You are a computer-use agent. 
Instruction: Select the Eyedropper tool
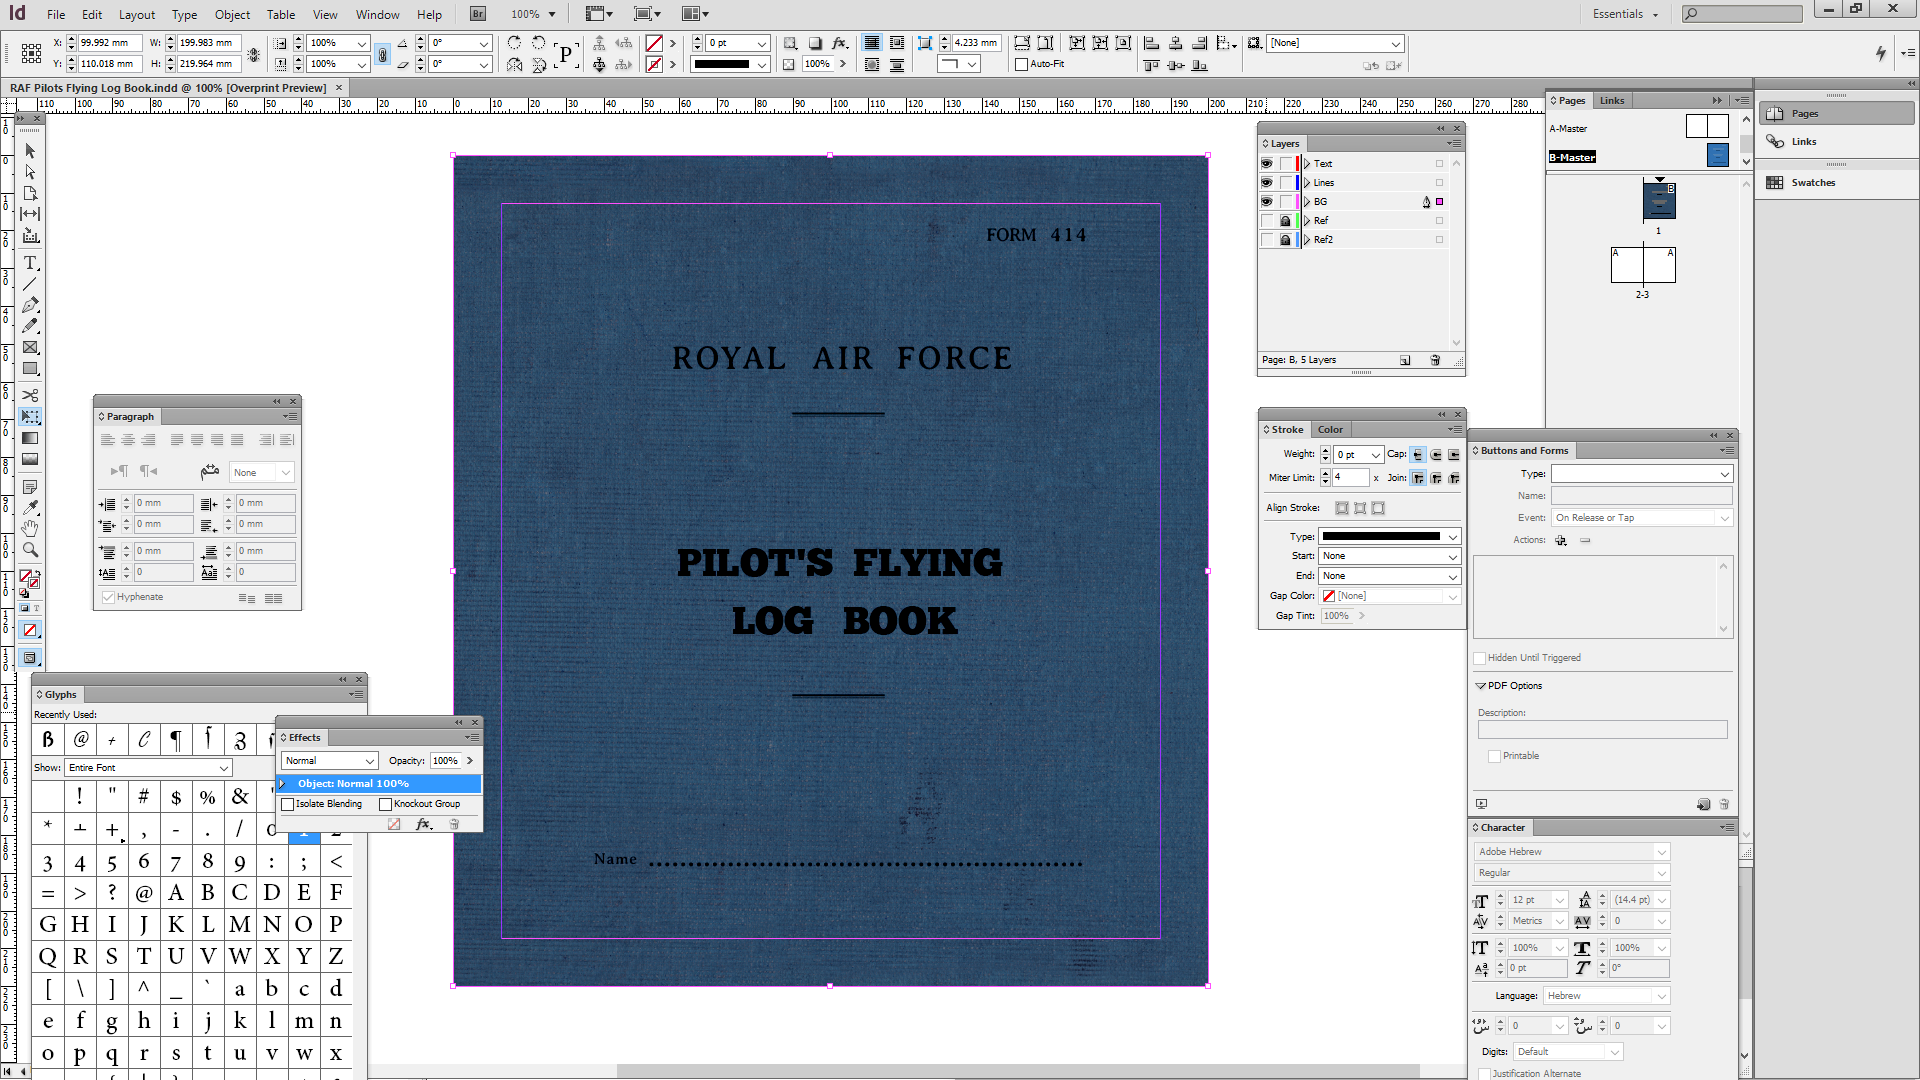pos(30,508)
